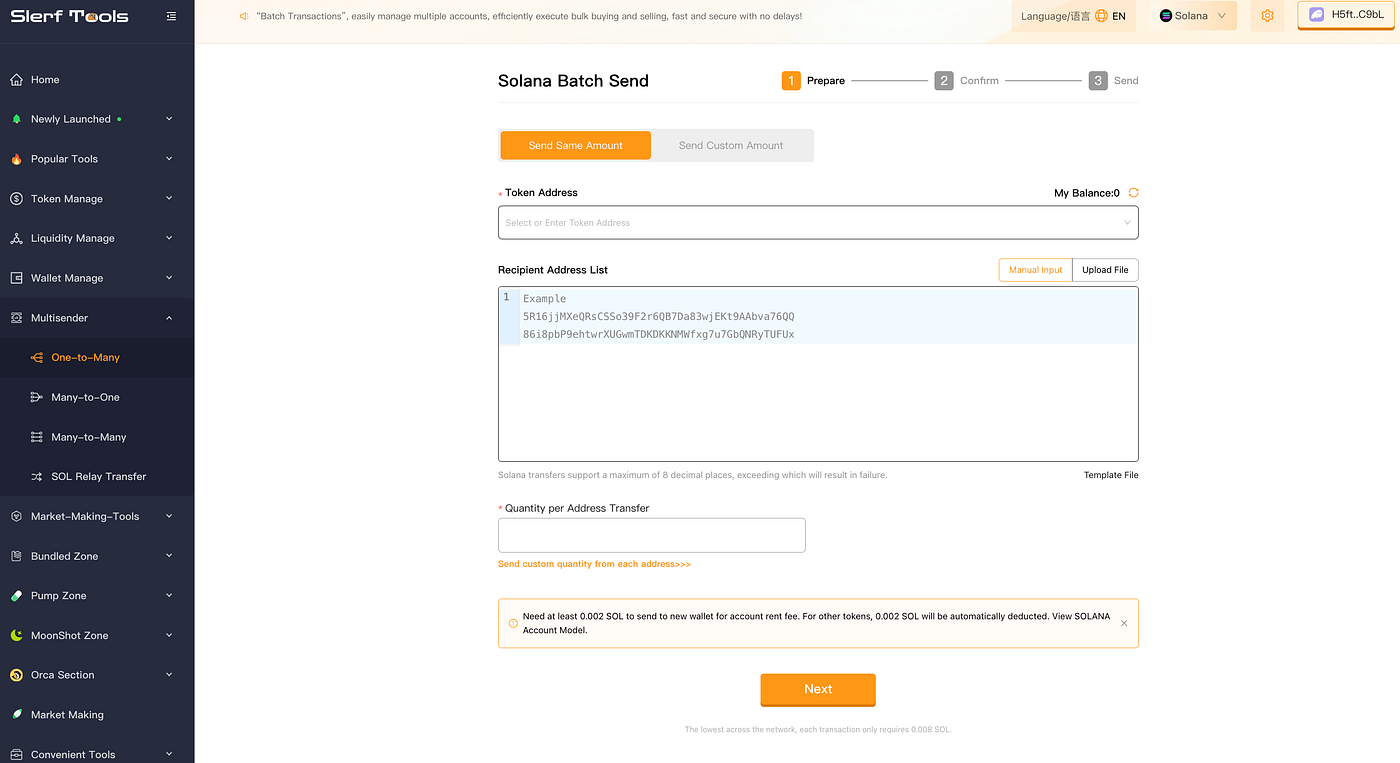The height and width of the screenshot is (763, 1400).
Task: Click step 3 Send indicator
Action: 1114,81
